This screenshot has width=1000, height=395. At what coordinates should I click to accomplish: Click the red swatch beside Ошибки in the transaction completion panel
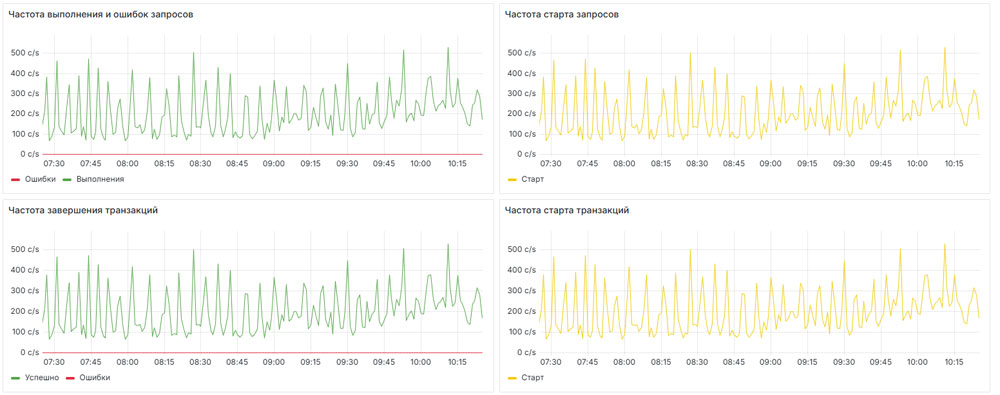coord(70,378)
